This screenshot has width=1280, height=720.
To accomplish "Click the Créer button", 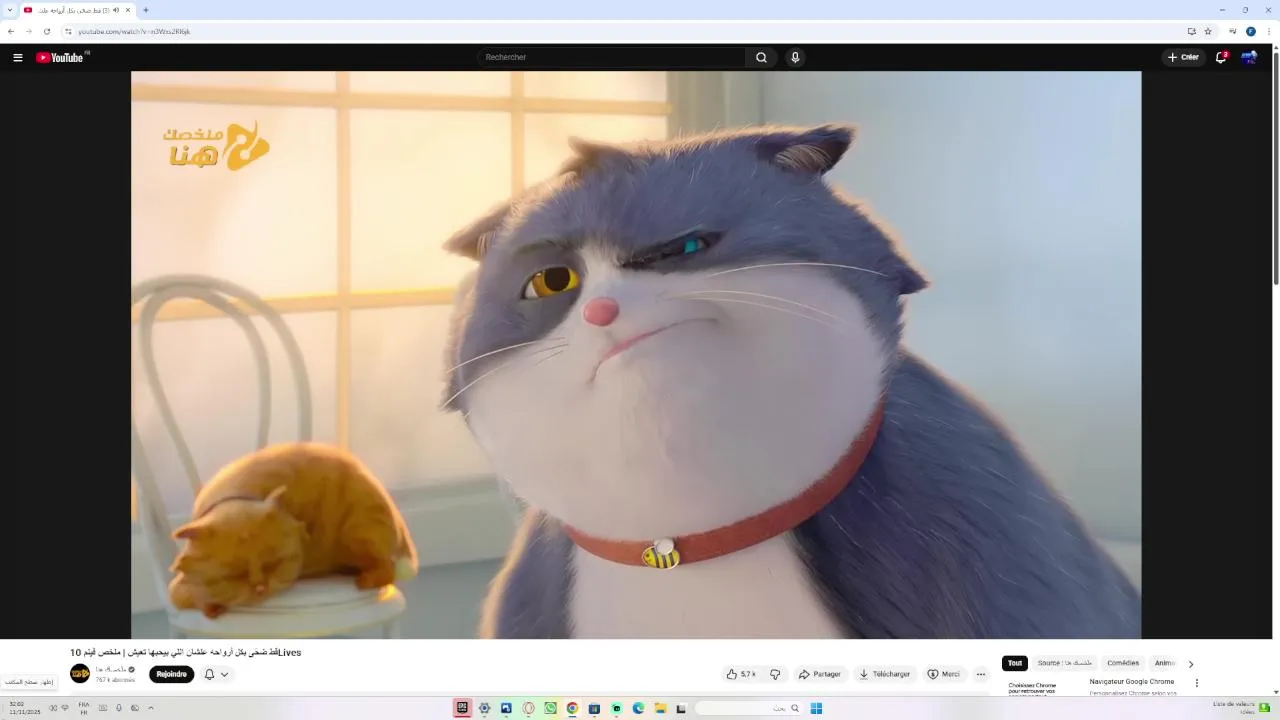I will 1183,57.
